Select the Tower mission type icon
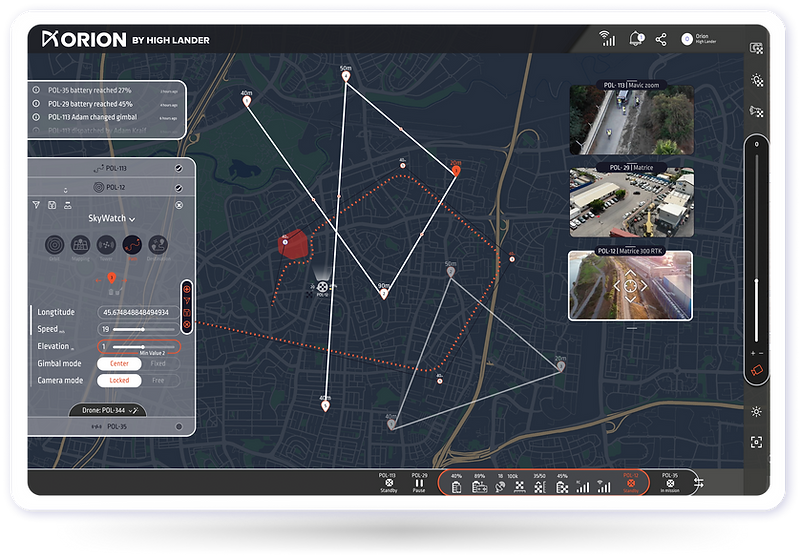Screen dimensions: 801x556 [106, 245]
